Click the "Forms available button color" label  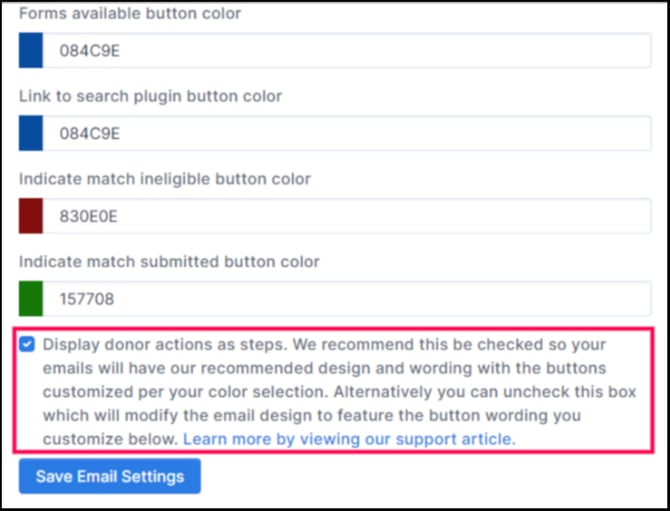(130, 14)
